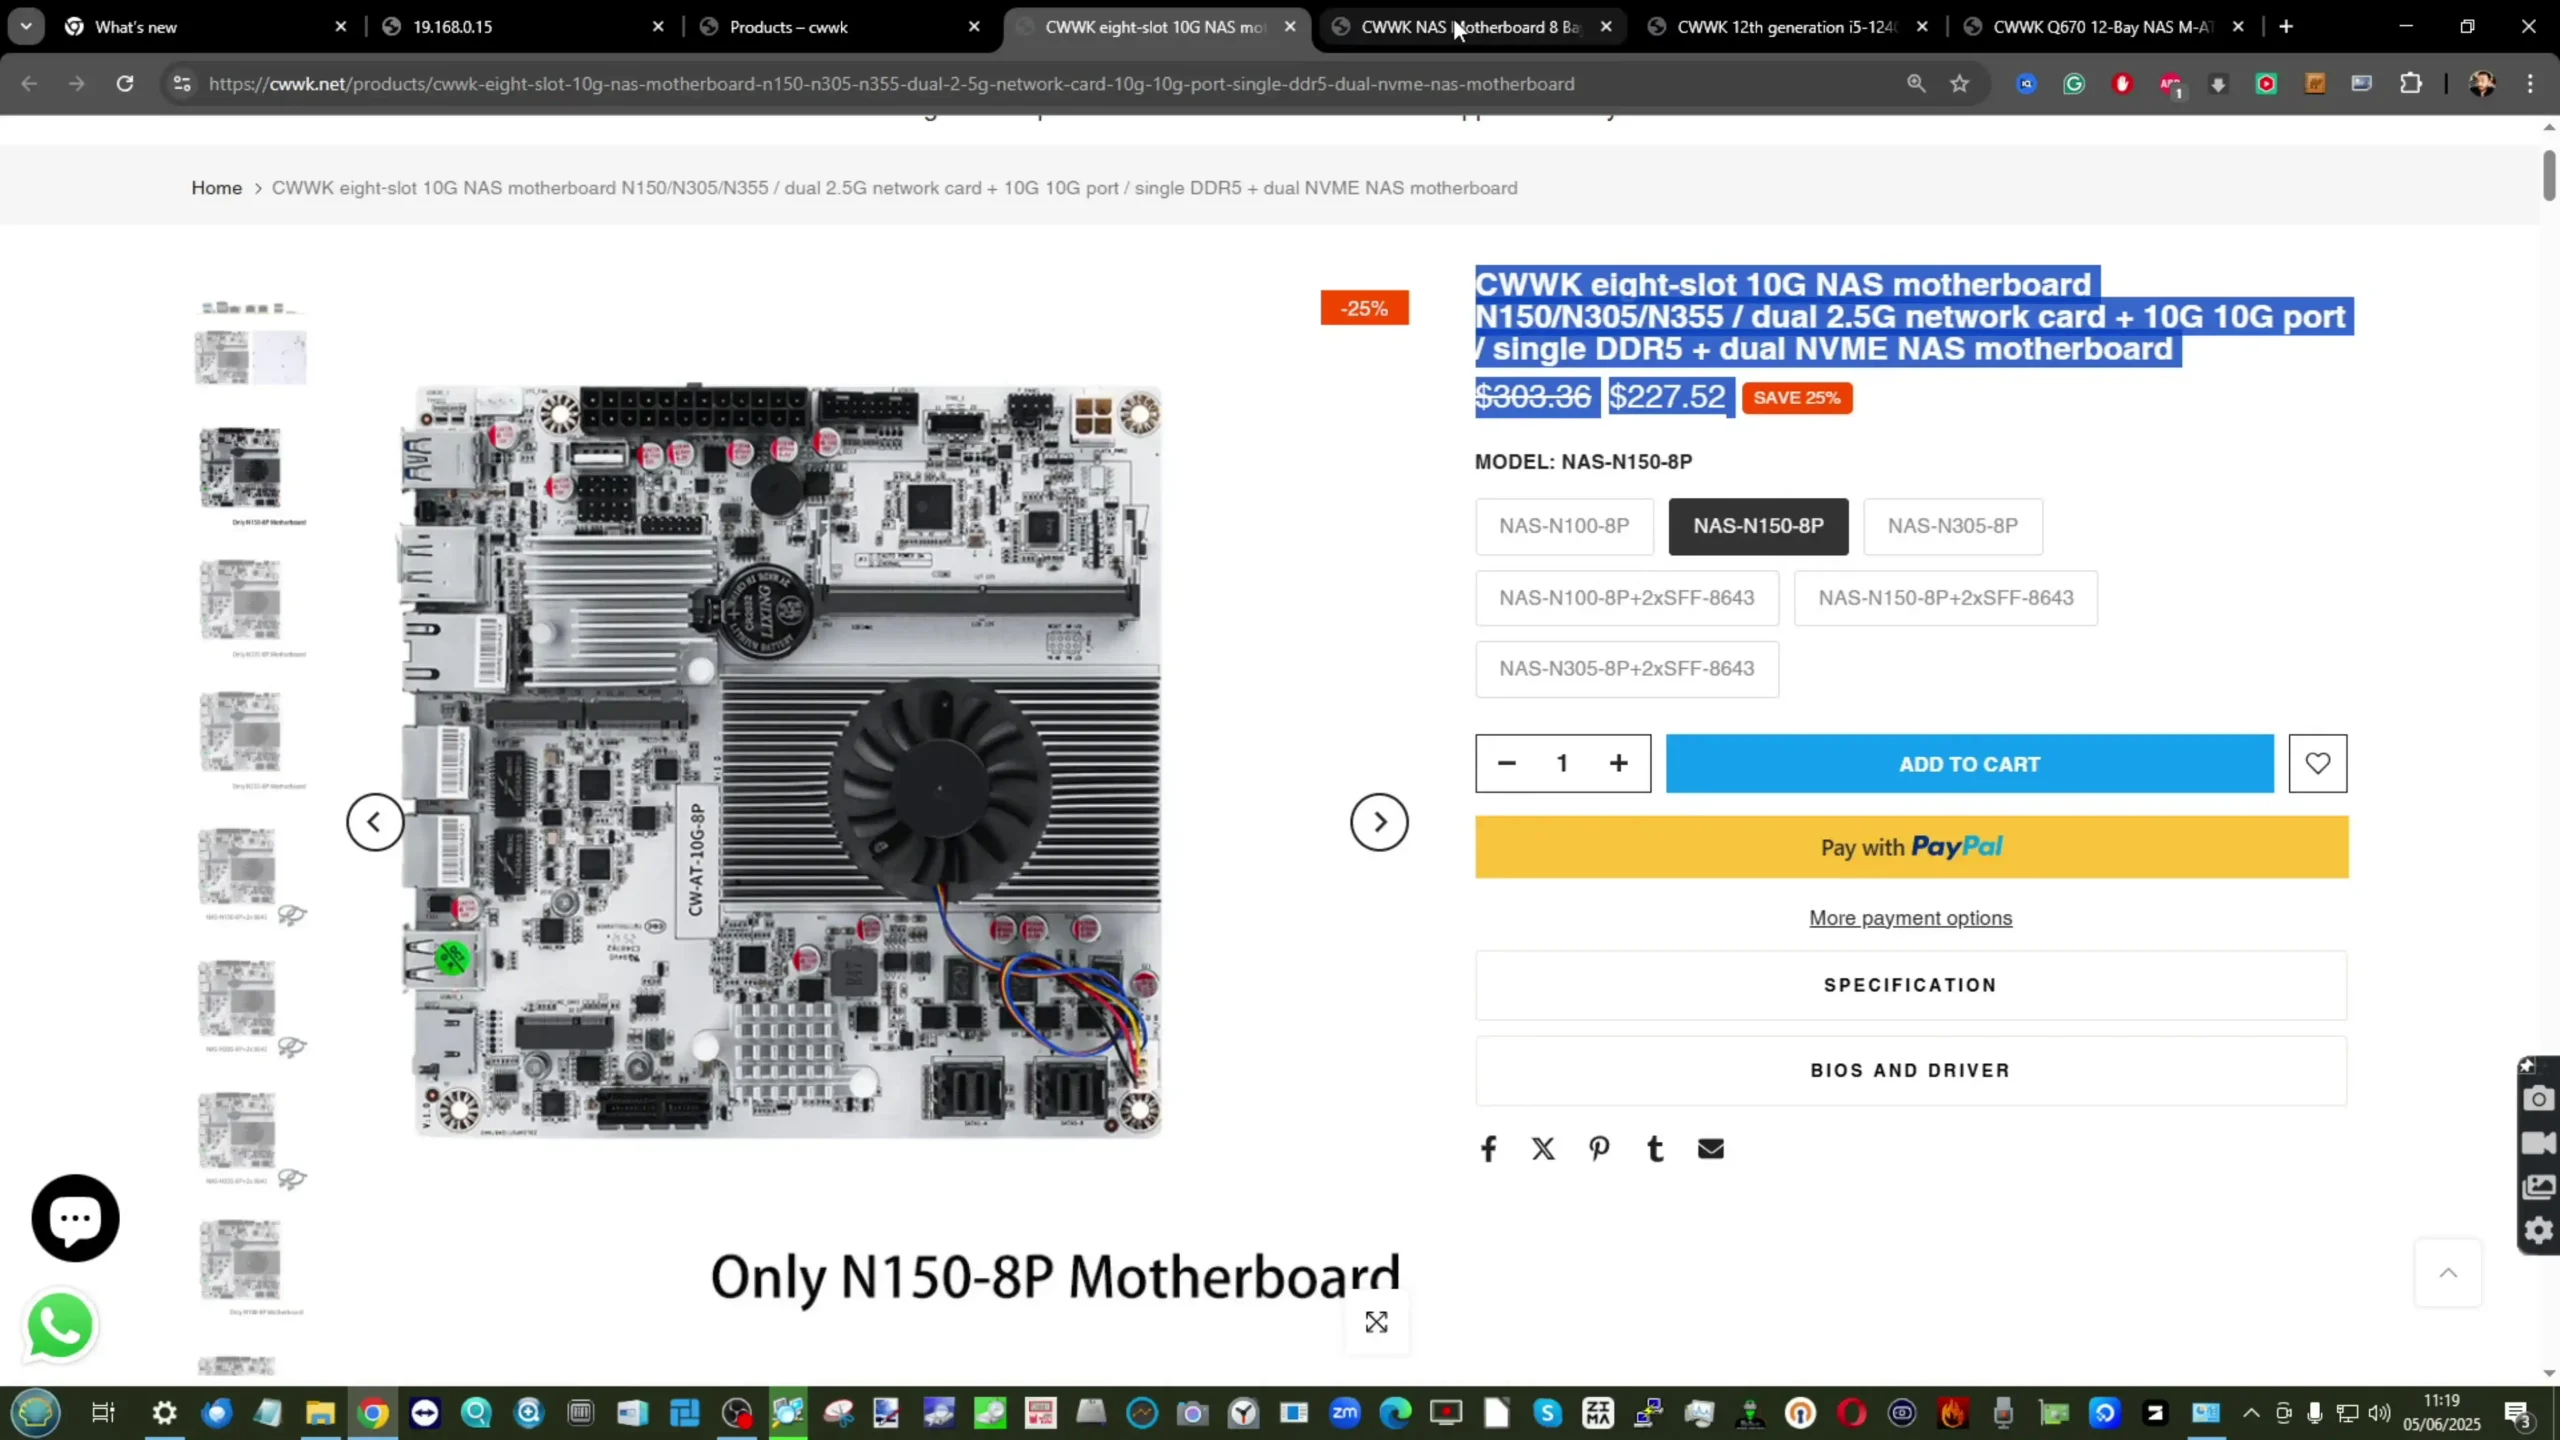Choose the NAS-N150-8P+2xSFF-8643 variant

point(1945,598)
